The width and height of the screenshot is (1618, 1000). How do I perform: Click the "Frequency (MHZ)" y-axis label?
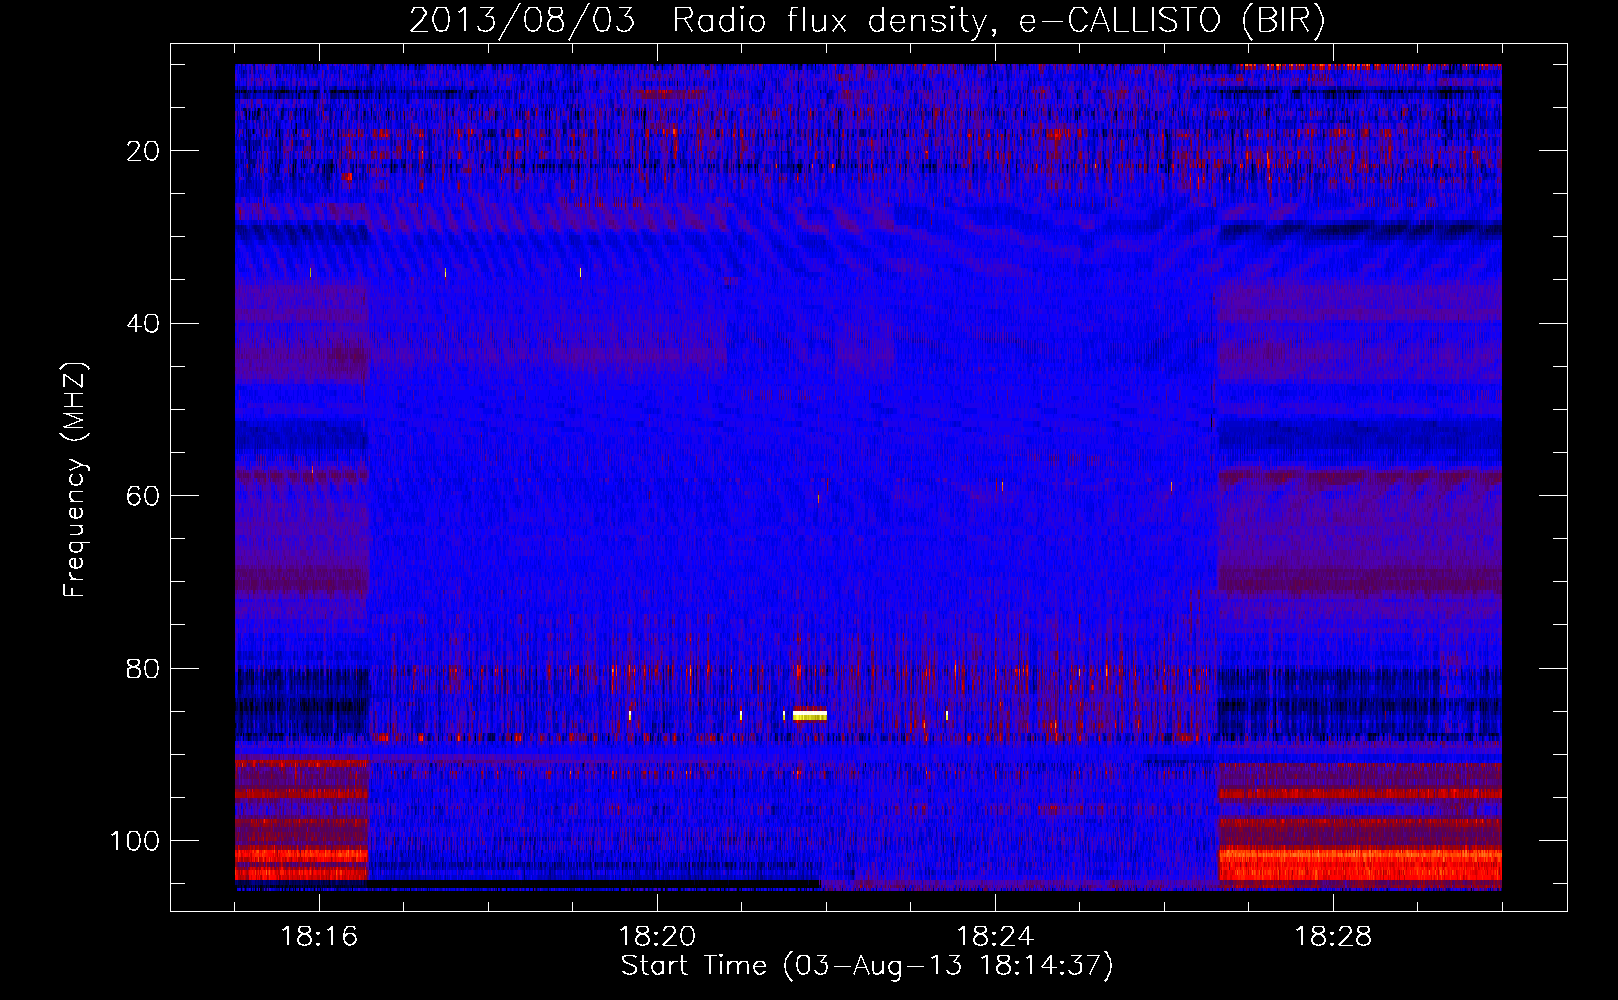pyautogui.click(x=75, y=480)
